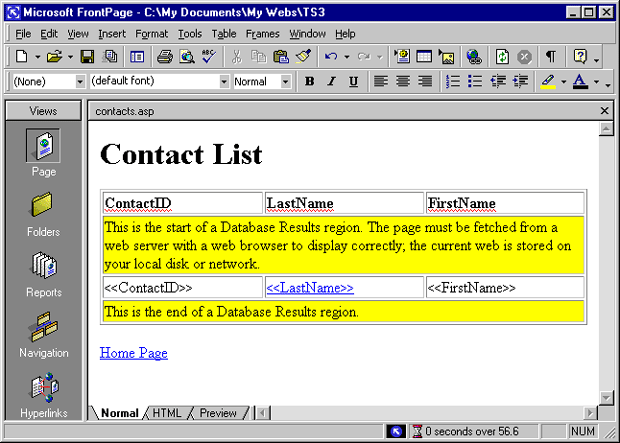620x443 pixels.
Task: Toggle Underline formatting
Action: click(353, 81)
